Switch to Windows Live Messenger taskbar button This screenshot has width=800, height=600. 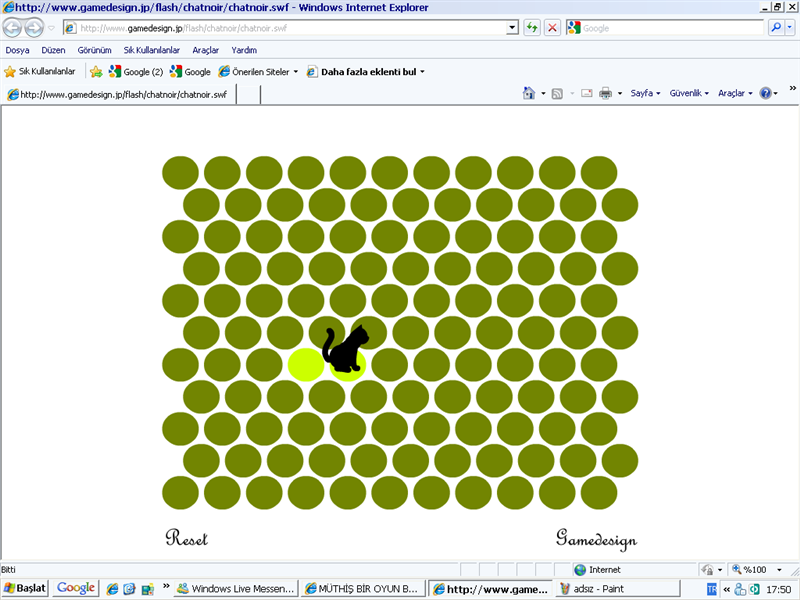point(236,589)
